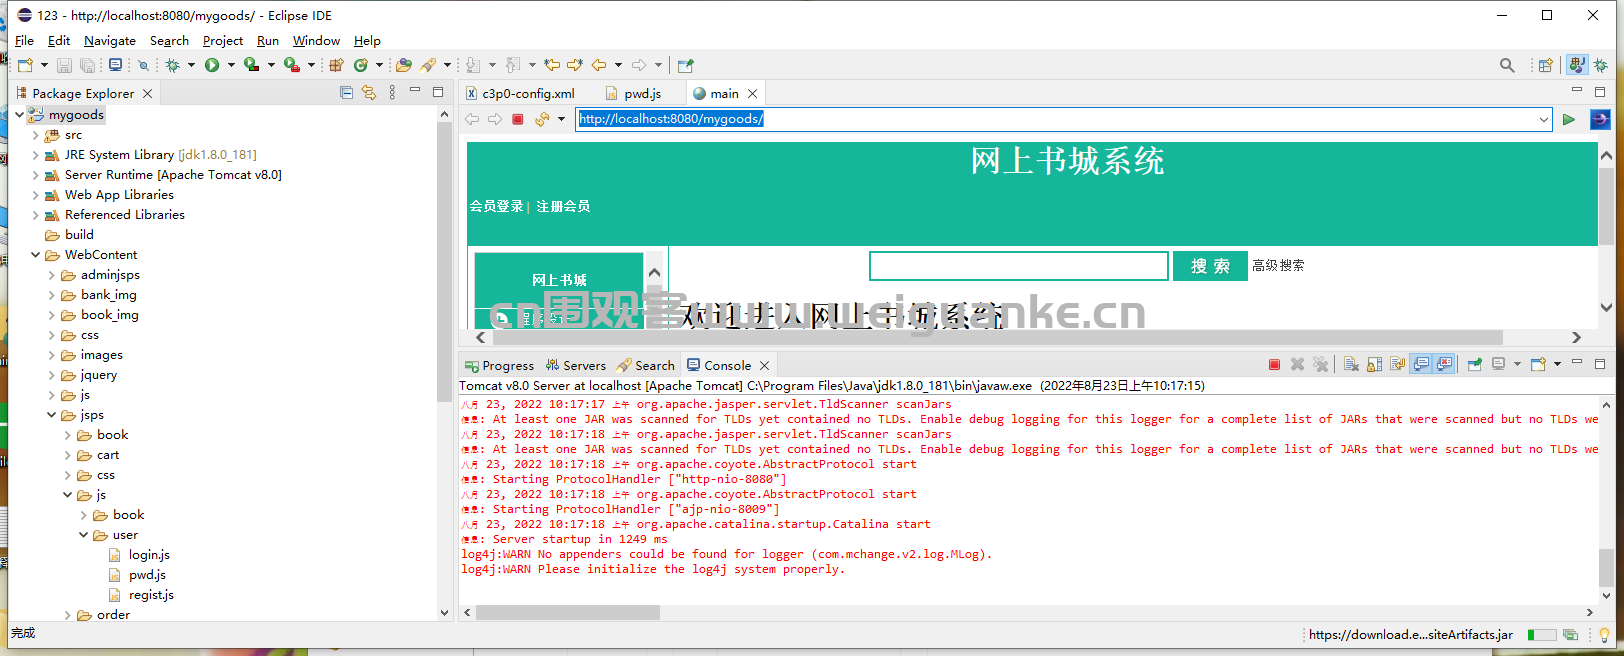
Task: Select regist.js file in tree
Action: click(151, 595)
